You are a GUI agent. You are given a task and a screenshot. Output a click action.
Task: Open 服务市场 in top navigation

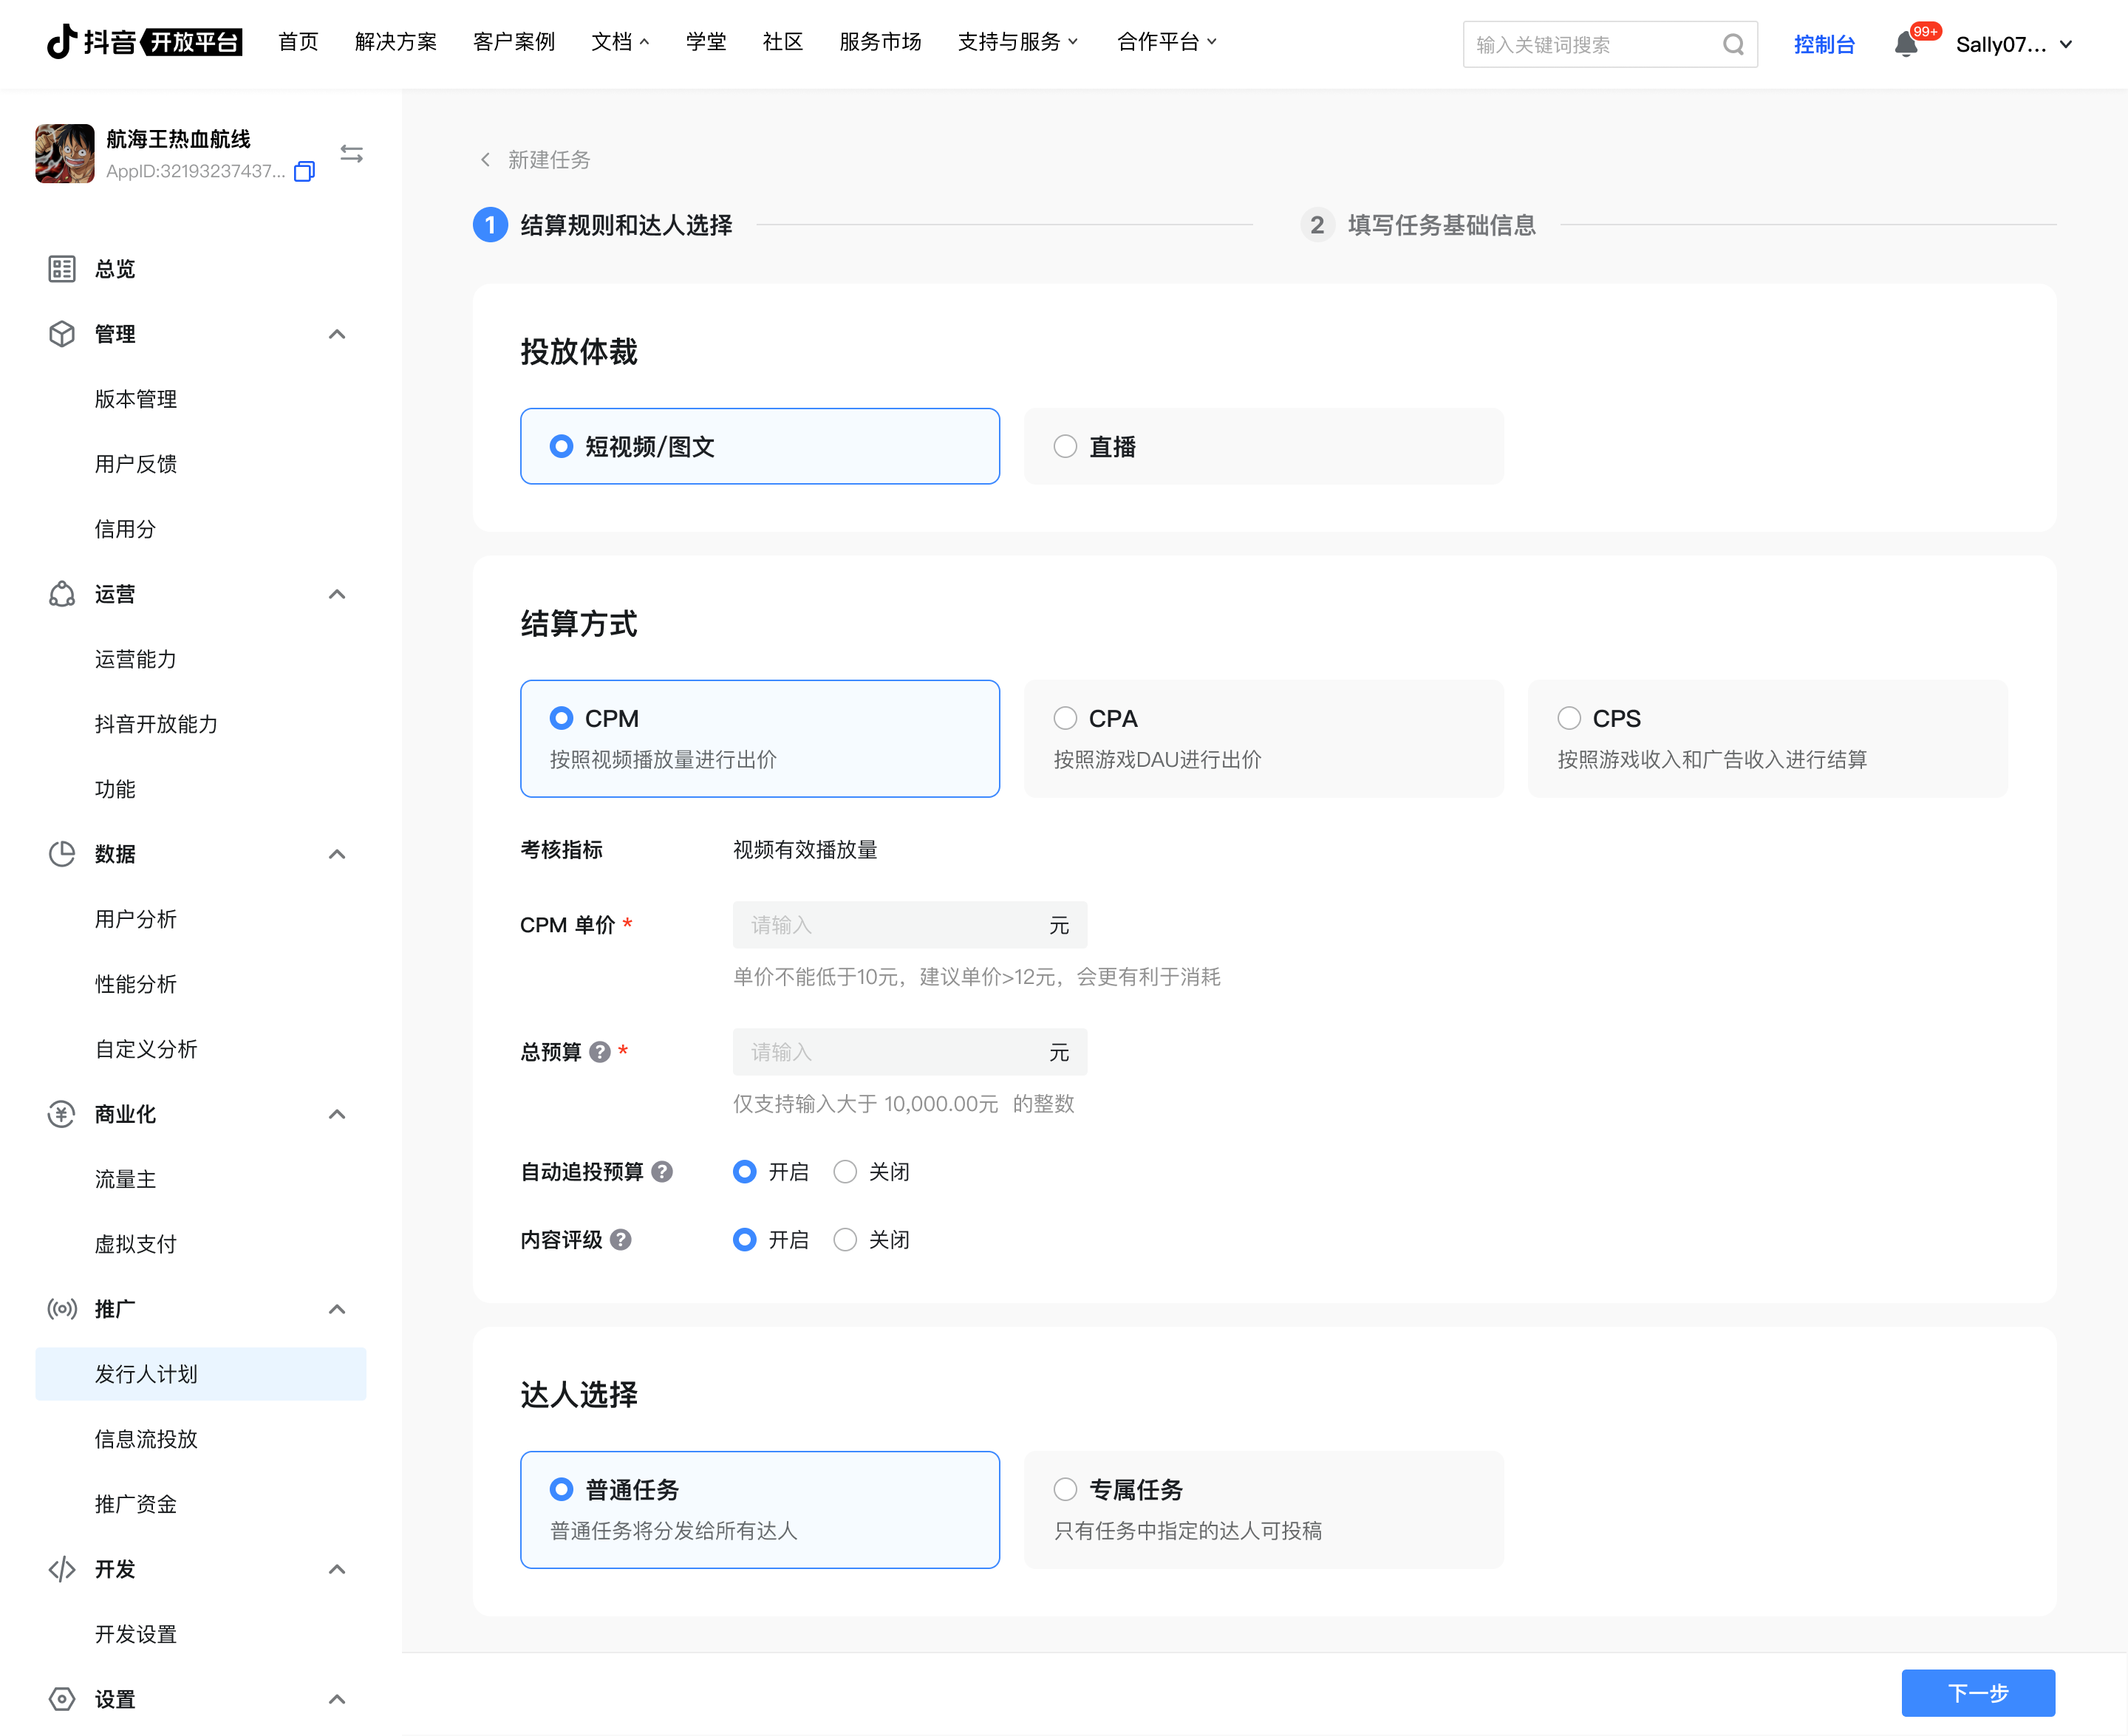tap(880, 42)
